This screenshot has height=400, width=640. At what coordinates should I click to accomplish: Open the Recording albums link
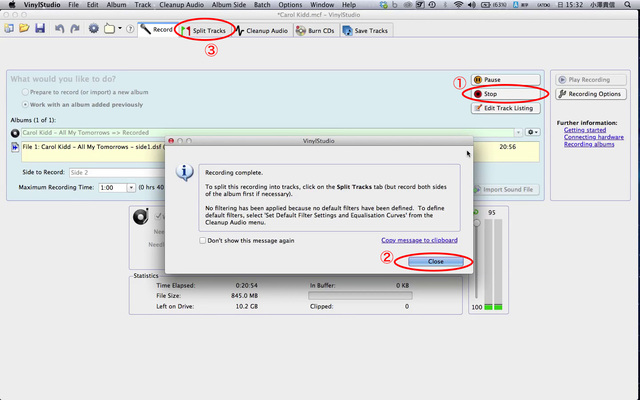click(x=589, y=144)
